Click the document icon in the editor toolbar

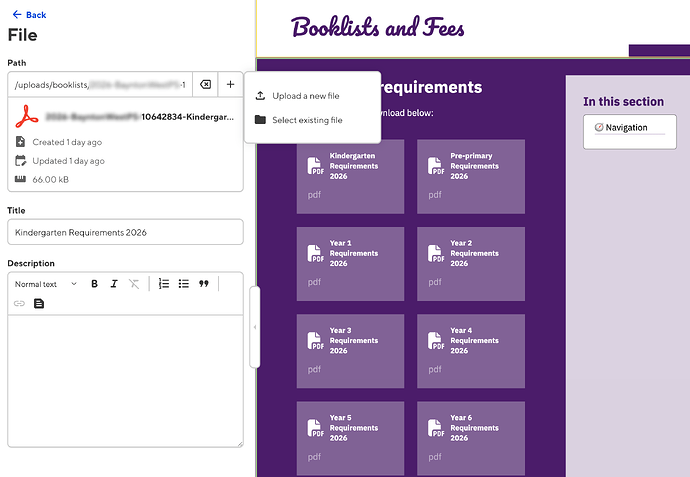pos(40,303)
